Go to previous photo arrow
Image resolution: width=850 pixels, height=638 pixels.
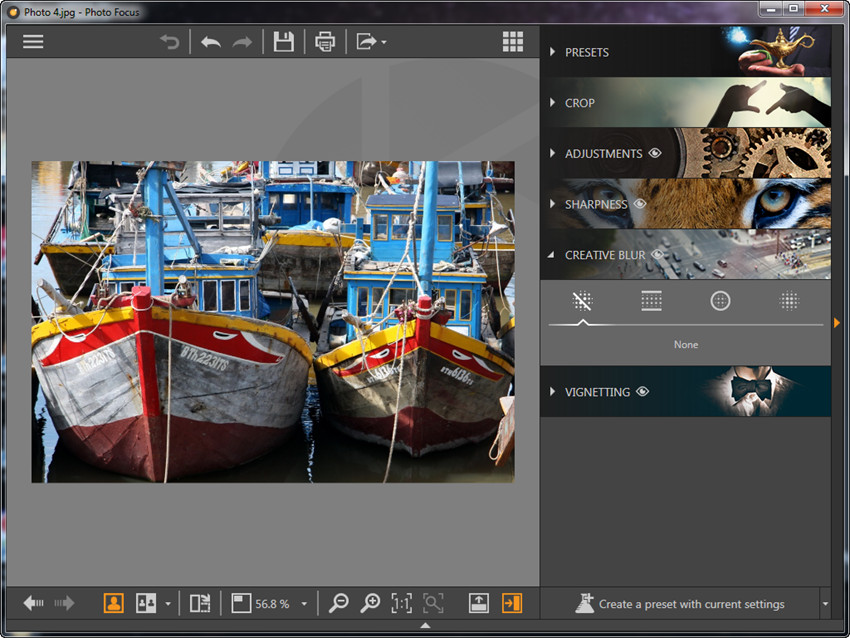(34, 603)
